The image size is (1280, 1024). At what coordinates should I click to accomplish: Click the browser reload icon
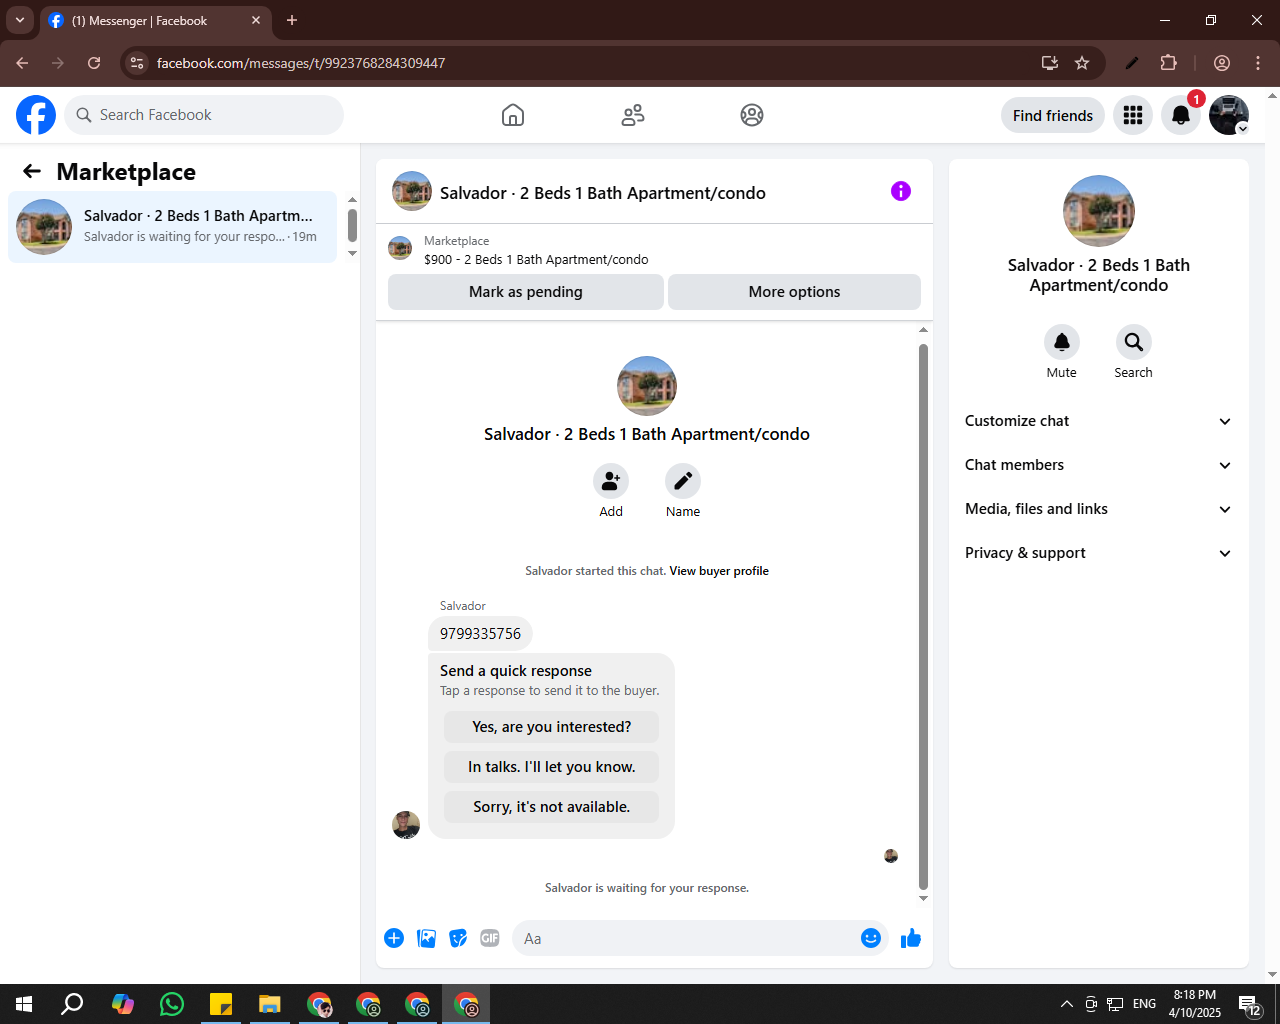tap(94, 63)
